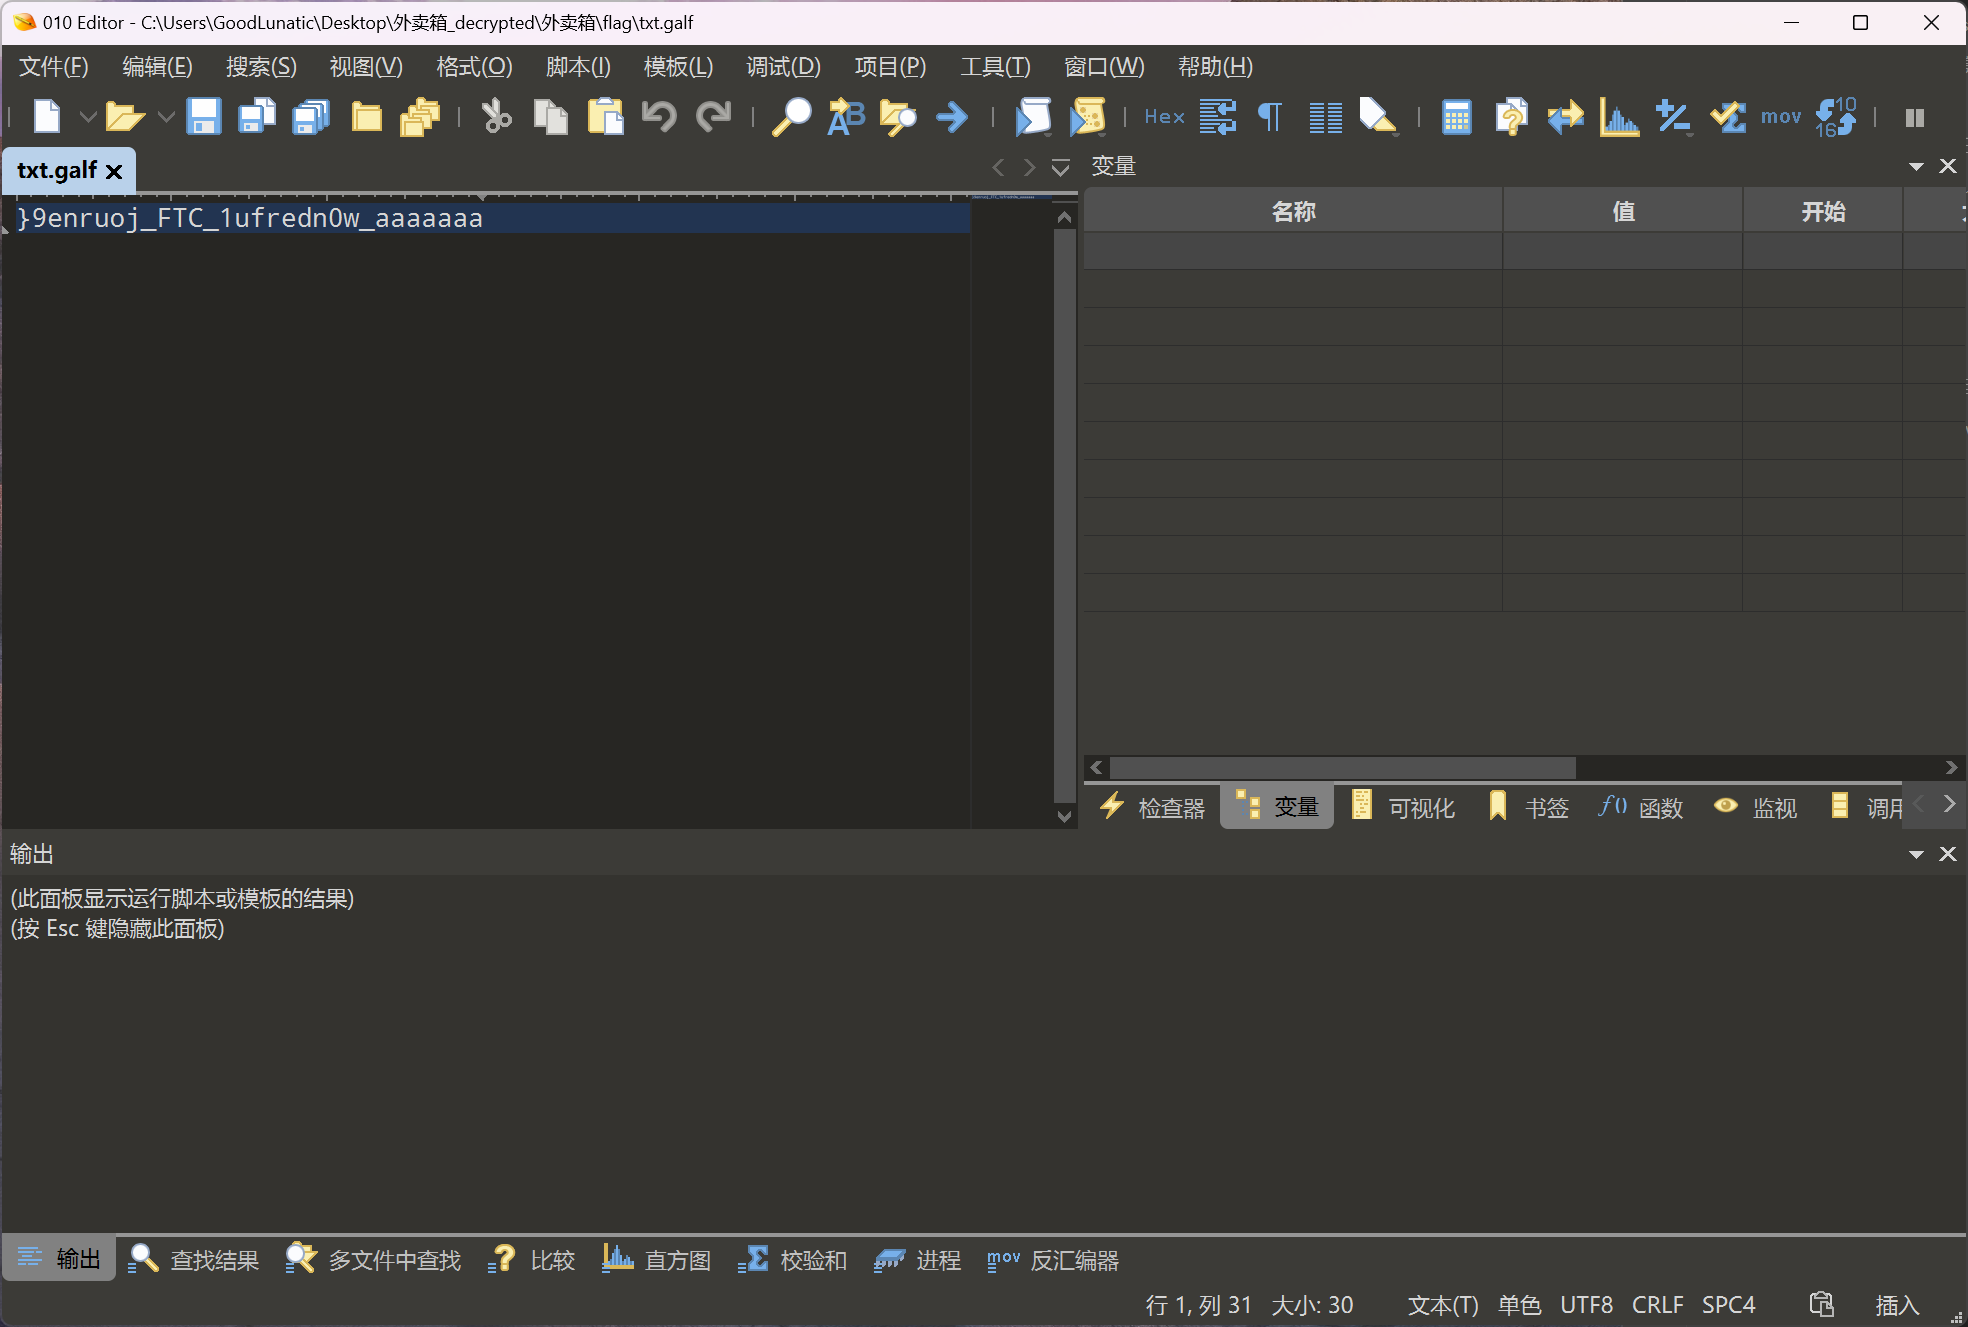Open the 模板(L) menu
Image resolution: width=1968 pixels, height=1327 pixels.
coord(678,67)
